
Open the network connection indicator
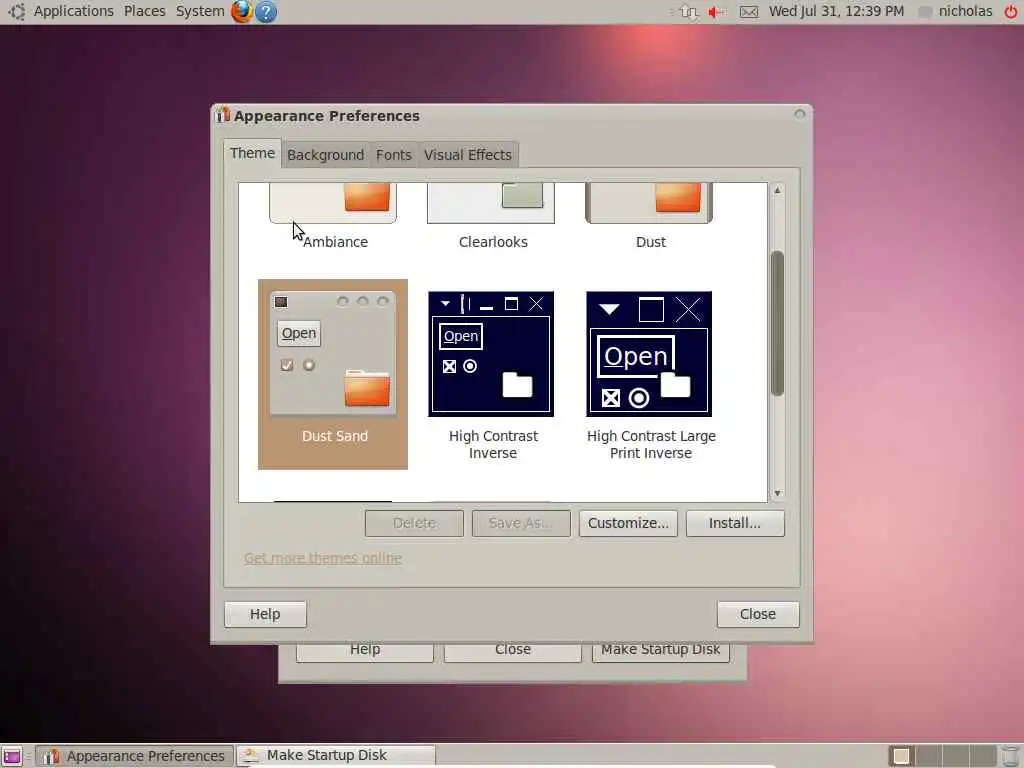point(688,12)
